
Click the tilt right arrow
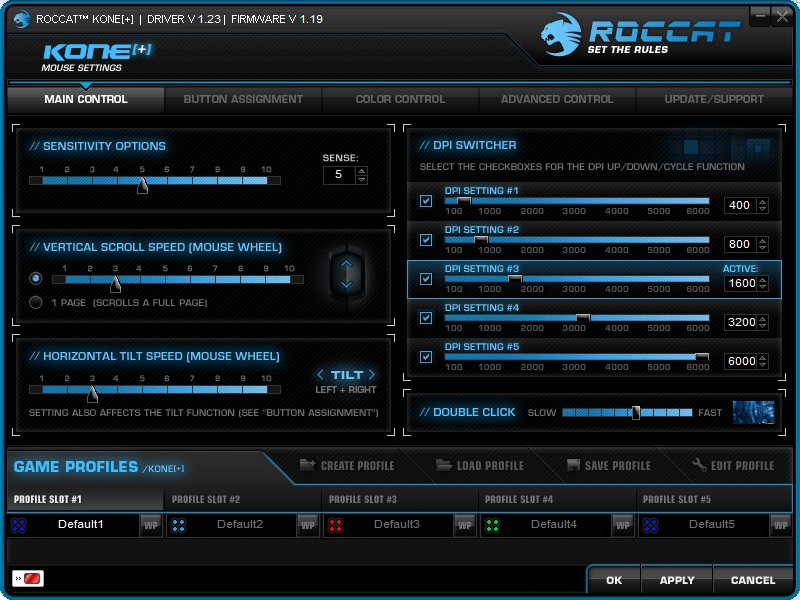click(372, 375)
